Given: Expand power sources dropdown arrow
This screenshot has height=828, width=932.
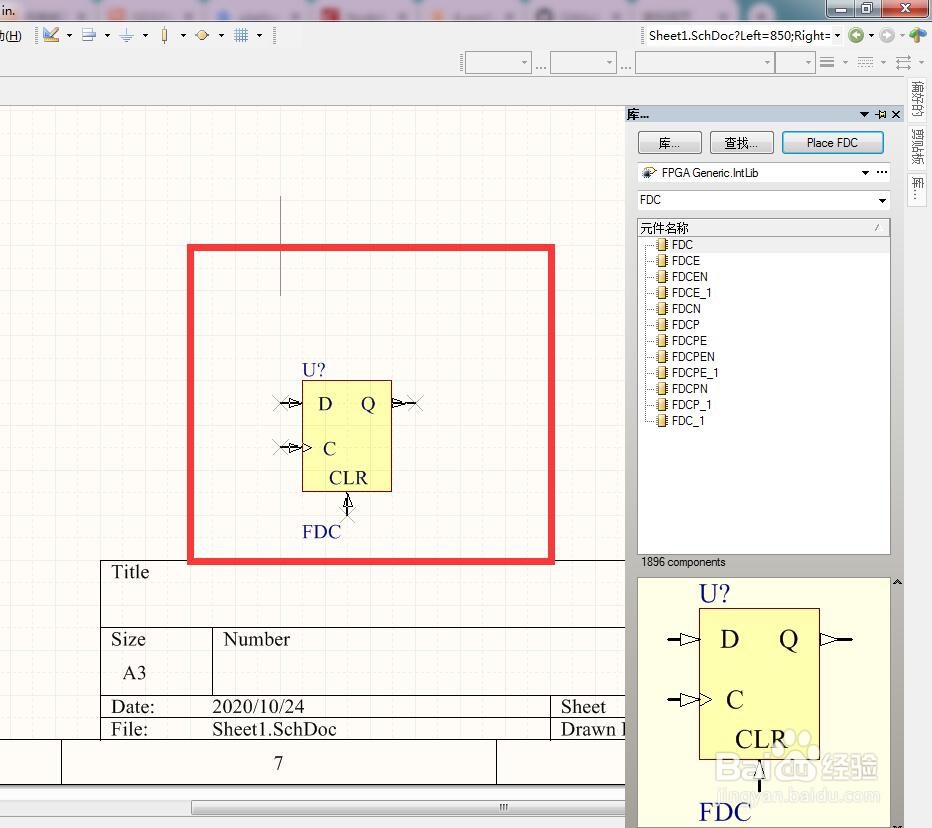Looking at the screenshot, I should 145,36.
